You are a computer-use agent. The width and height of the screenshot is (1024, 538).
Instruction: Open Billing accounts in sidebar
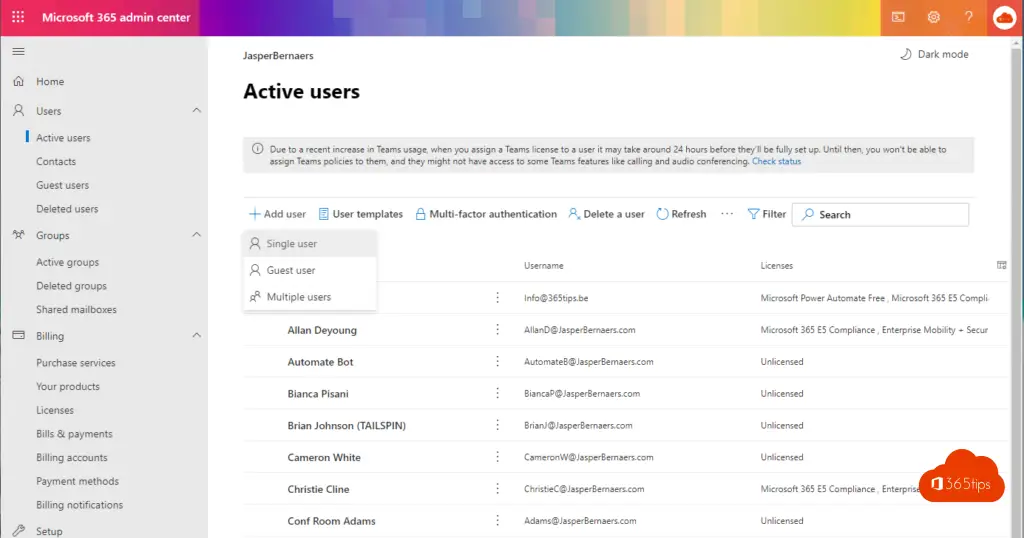click(x=72, y=458)
